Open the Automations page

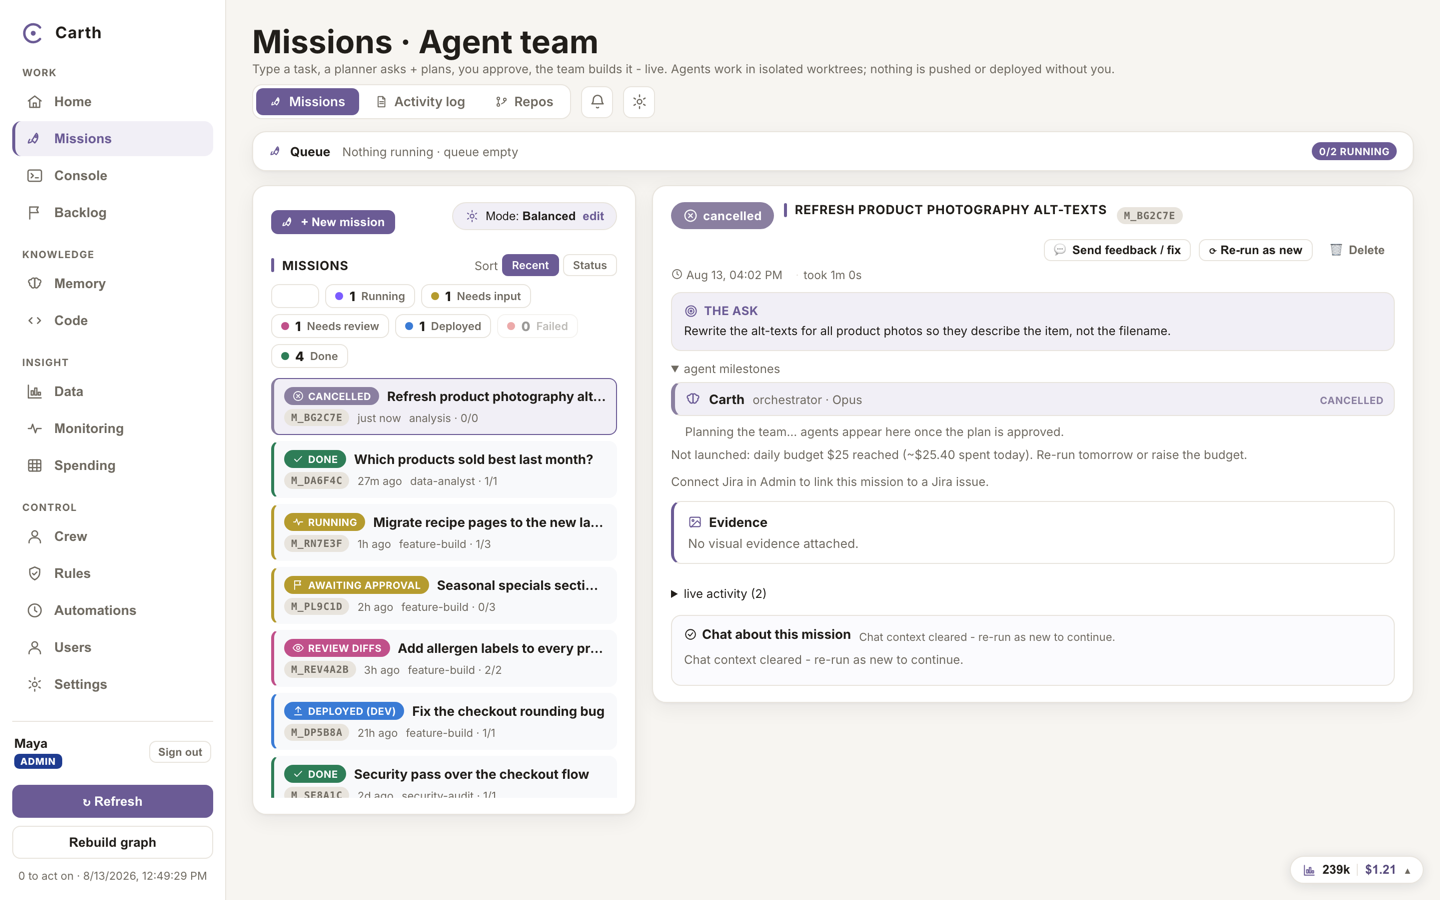tap(112, 611)
